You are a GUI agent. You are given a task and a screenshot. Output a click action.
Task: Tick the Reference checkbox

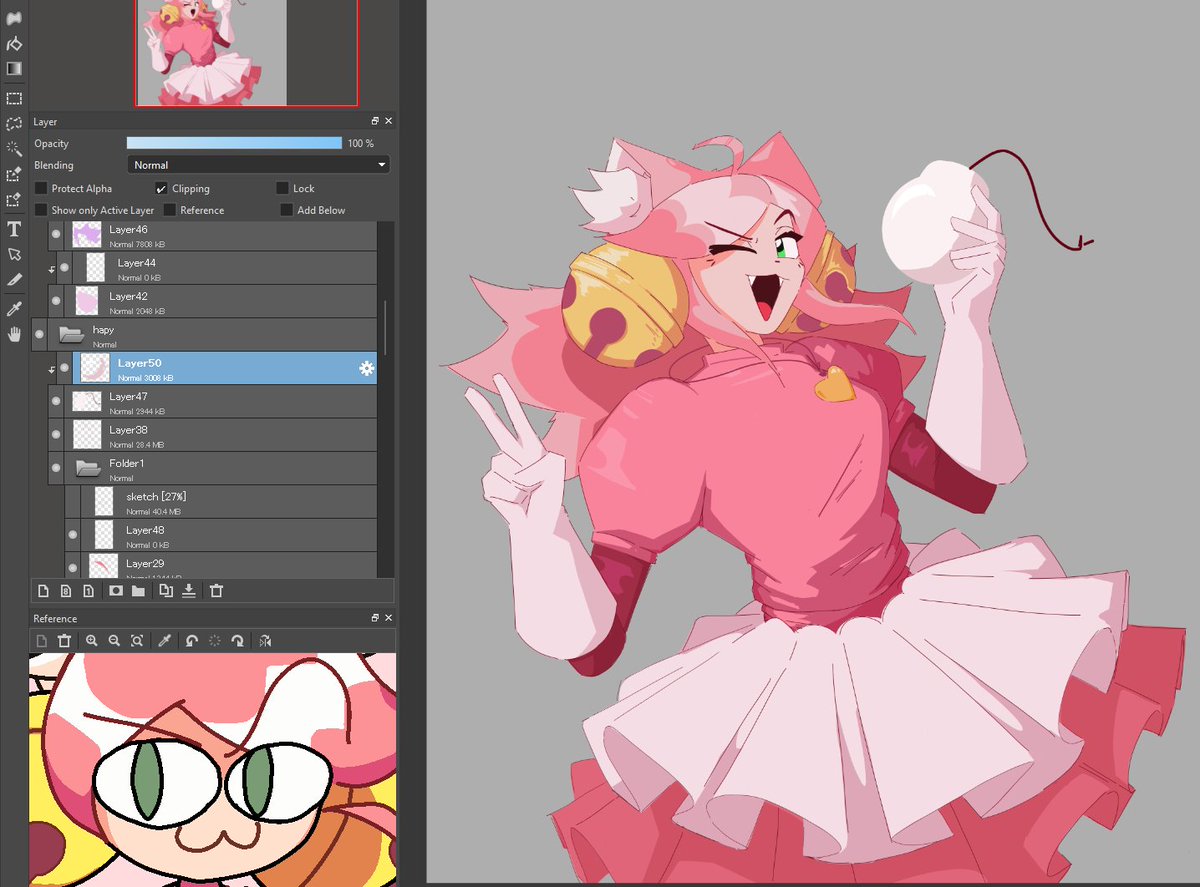(x=170, y=210)
